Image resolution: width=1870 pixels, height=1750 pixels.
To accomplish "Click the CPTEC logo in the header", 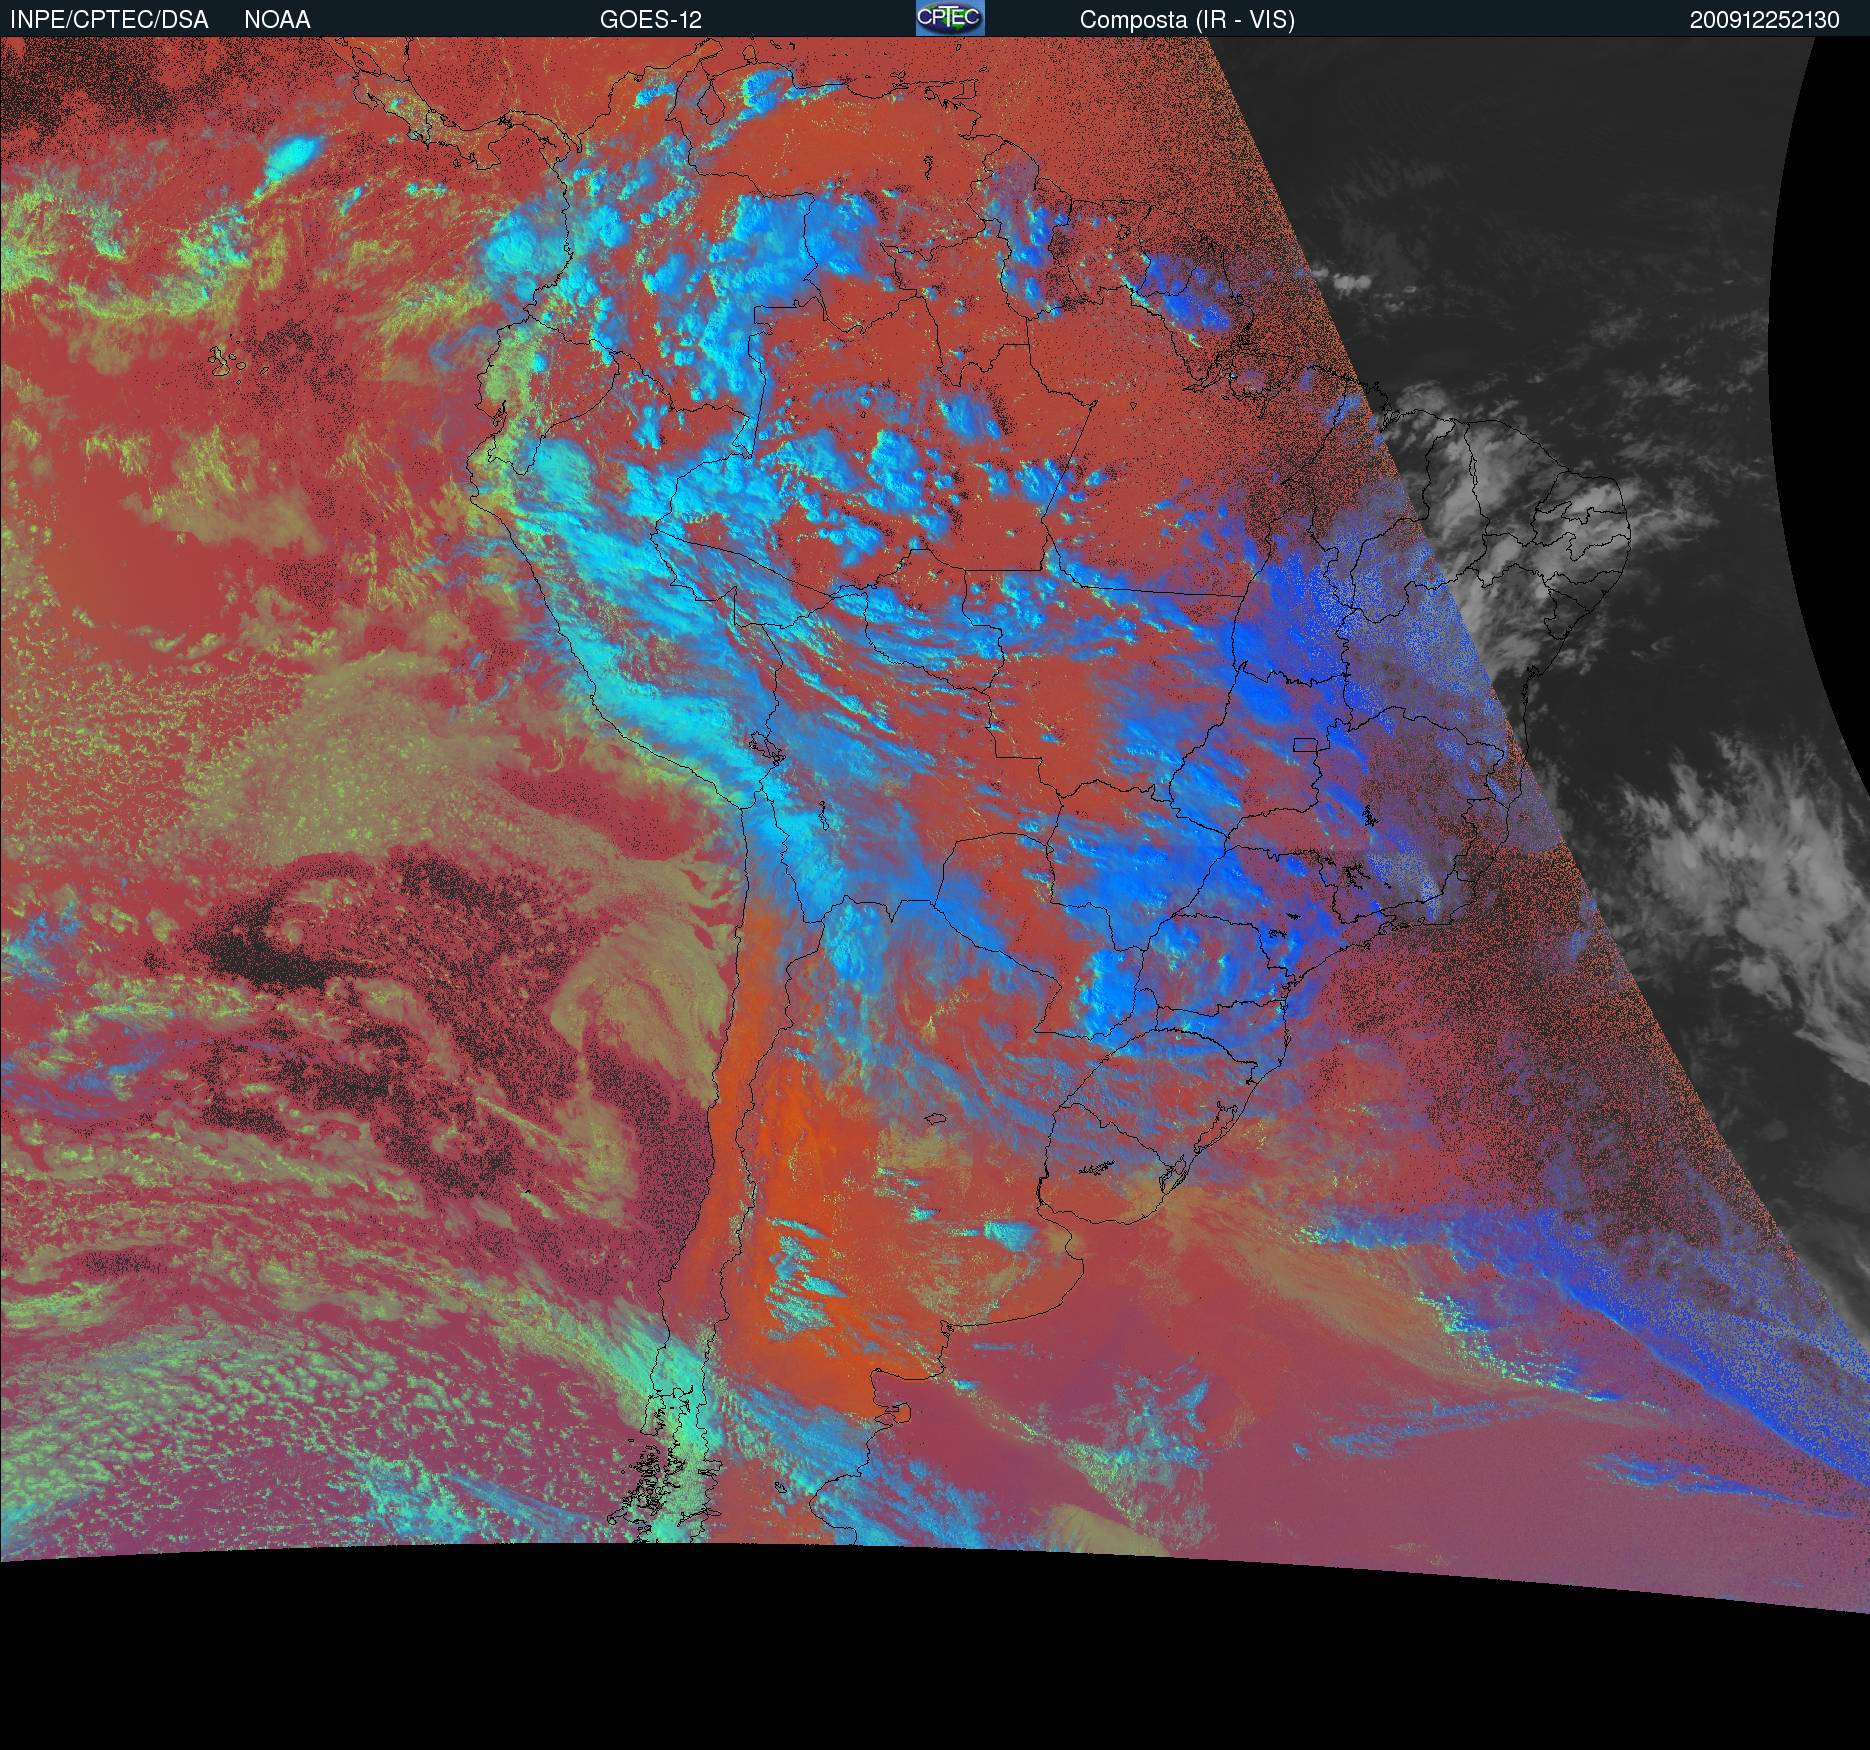I will (x=950, y=18).
